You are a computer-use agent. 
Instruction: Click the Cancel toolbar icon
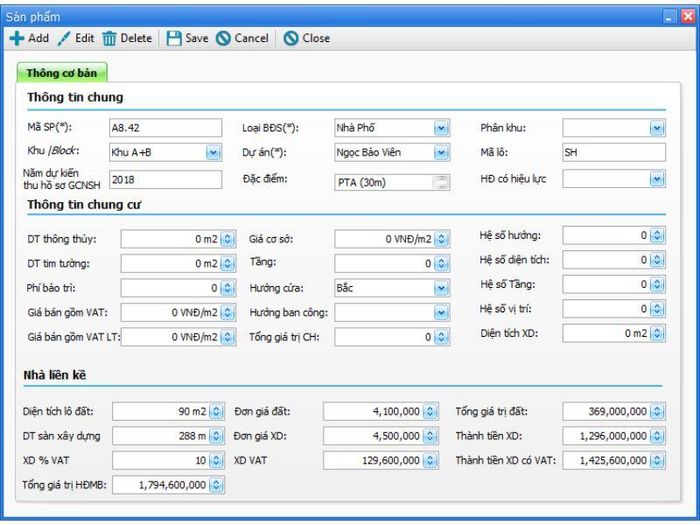(224, 38)
